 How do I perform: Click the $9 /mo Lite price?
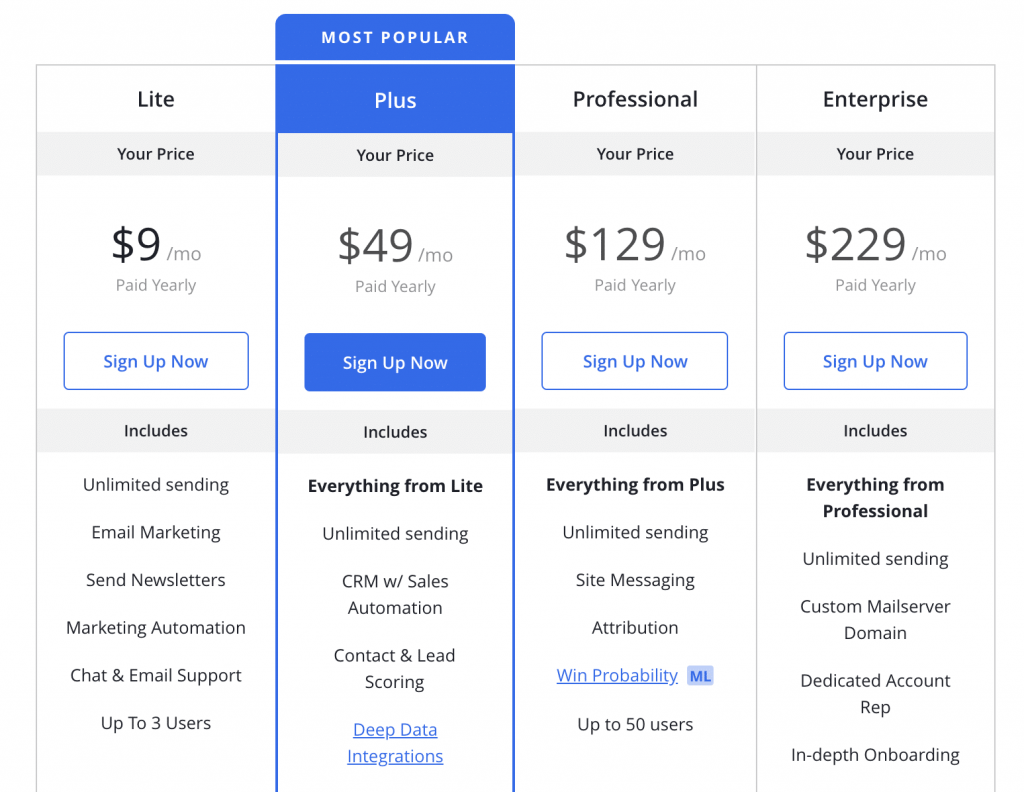coord(156,245)
